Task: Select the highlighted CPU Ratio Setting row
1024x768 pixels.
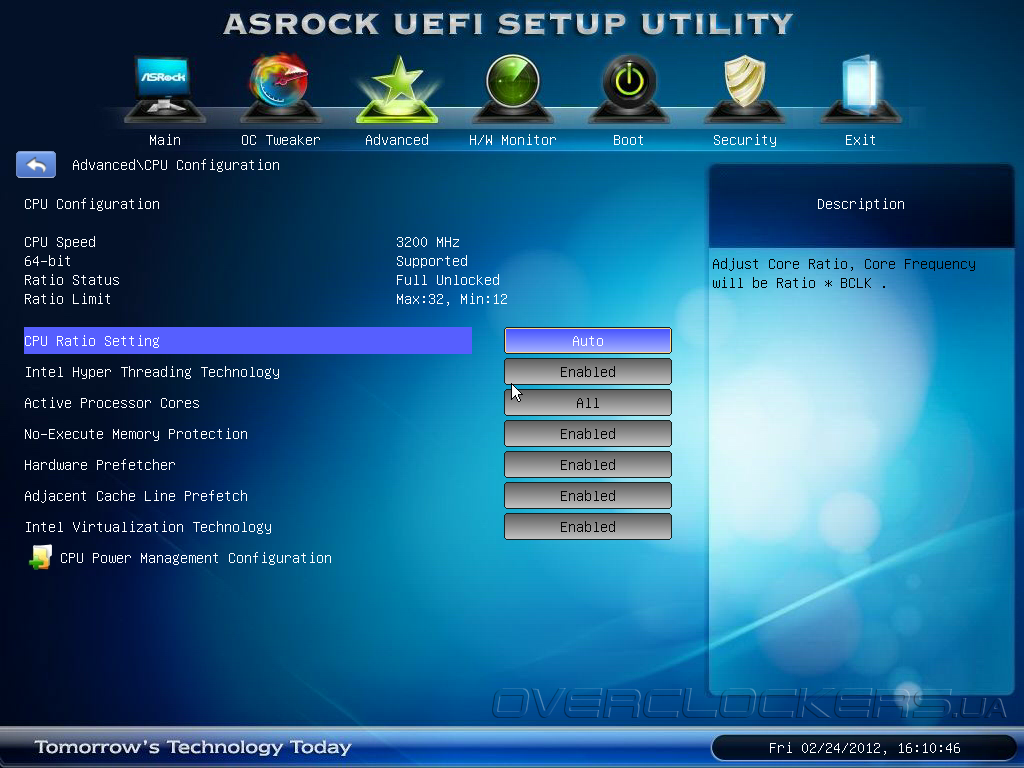Action: (248, 340)
